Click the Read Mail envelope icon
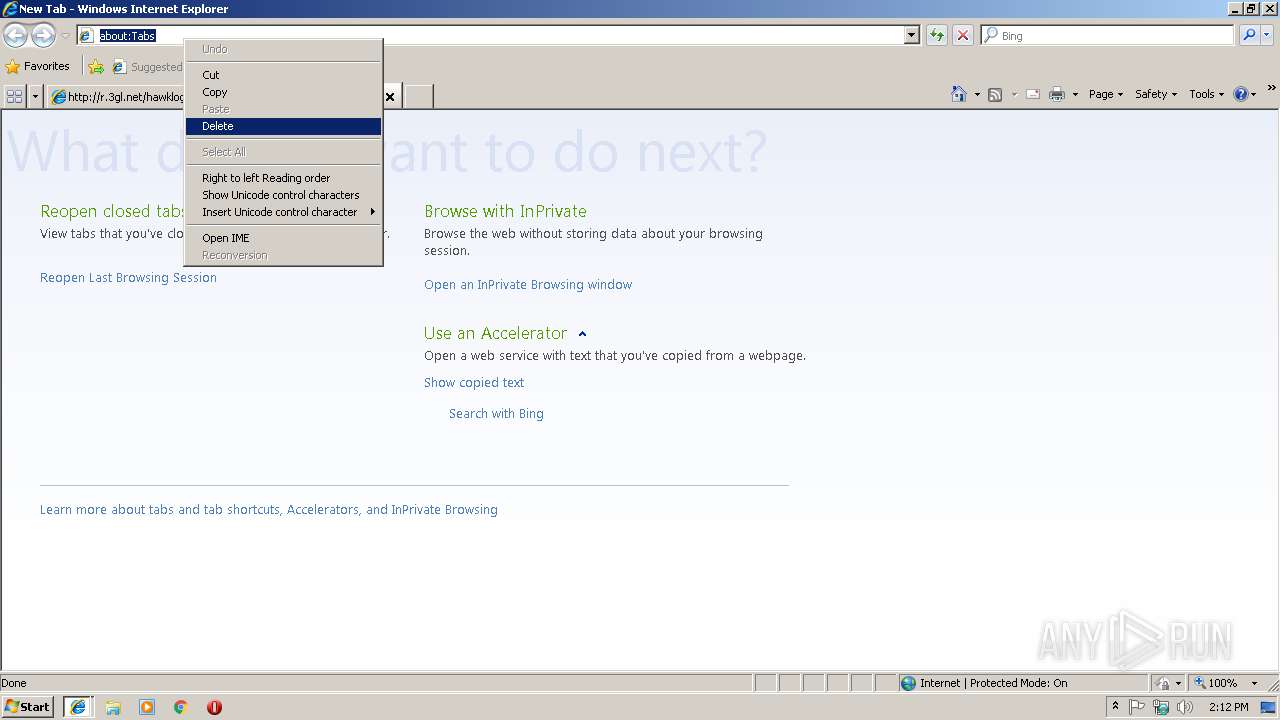Screen dimensions: 1280x720 pyautogui.click(x=1033, y=94)
